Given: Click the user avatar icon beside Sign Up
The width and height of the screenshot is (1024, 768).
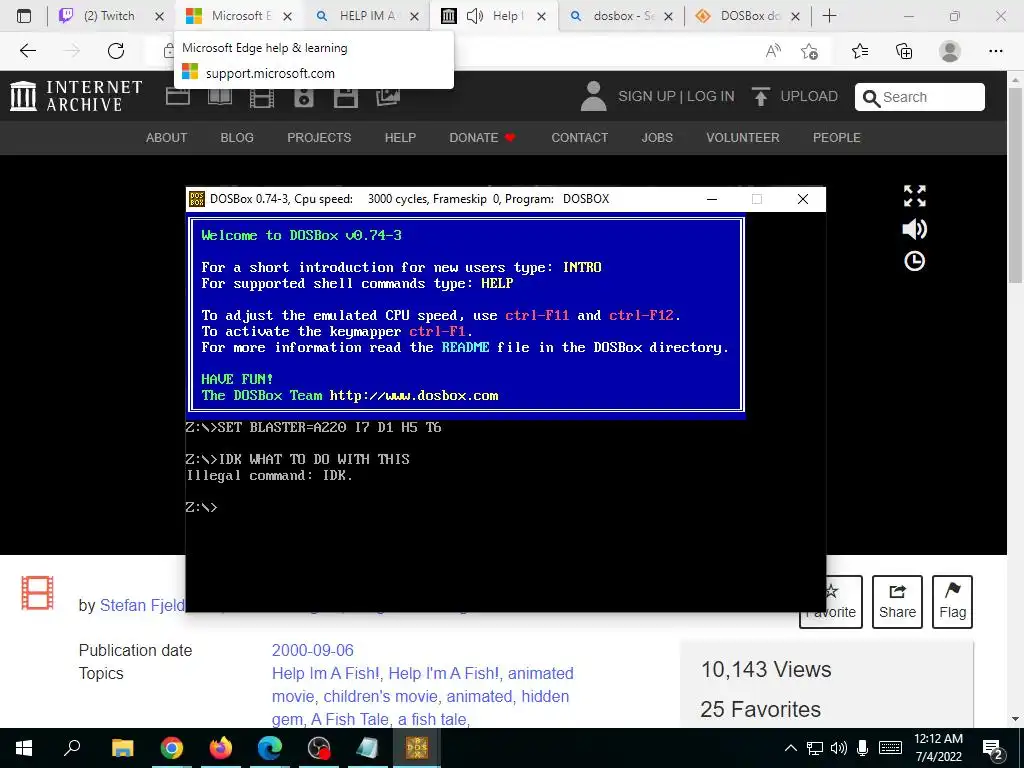Looking at the screenshot, I should pos(593,96).
